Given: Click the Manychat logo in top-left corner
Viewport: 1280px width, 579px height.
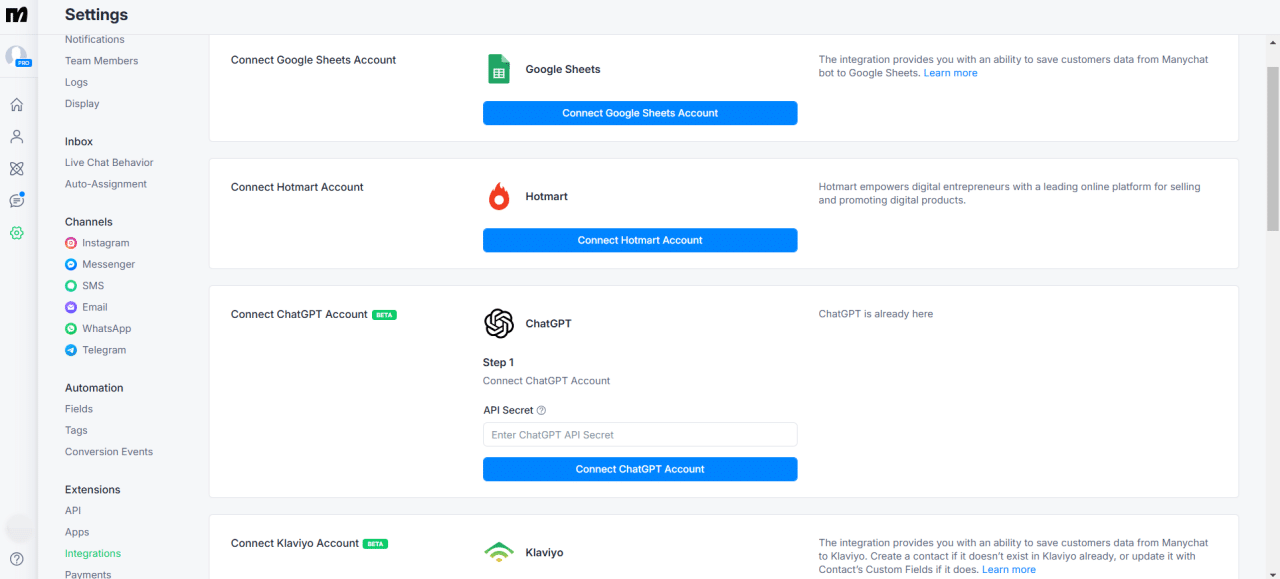Looking at the screenshot, I should [17, 14].
